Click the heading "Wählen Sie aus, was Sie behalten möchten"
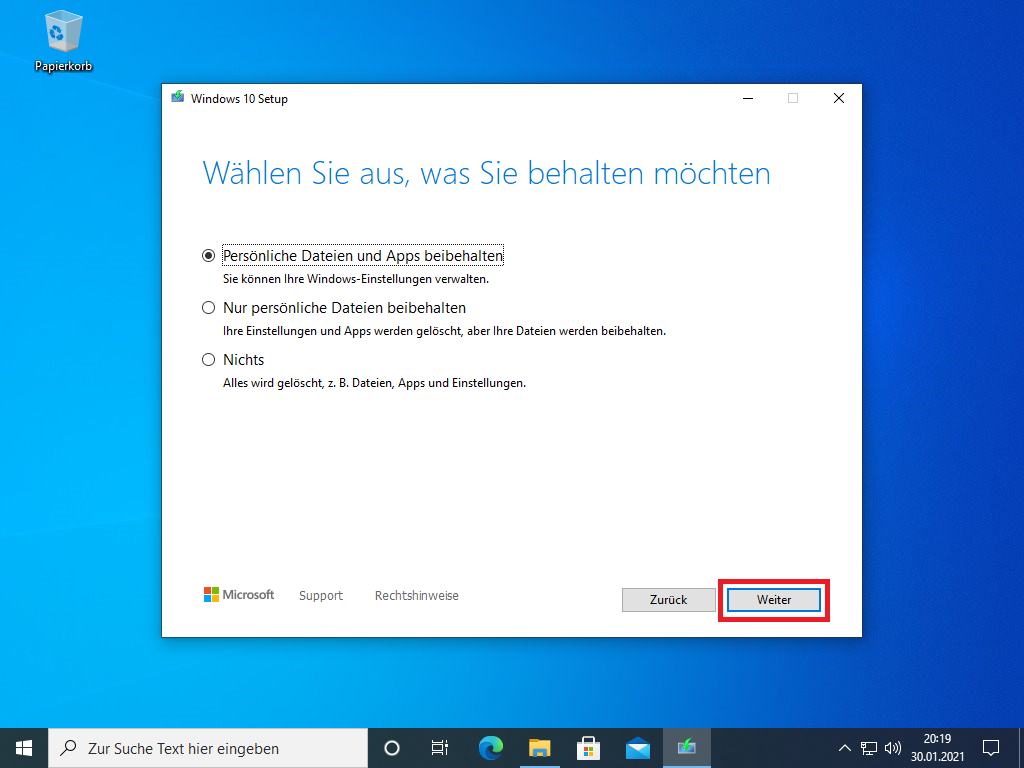The width and height of the screenshot is (1024, 768). (x=487, y=174)
